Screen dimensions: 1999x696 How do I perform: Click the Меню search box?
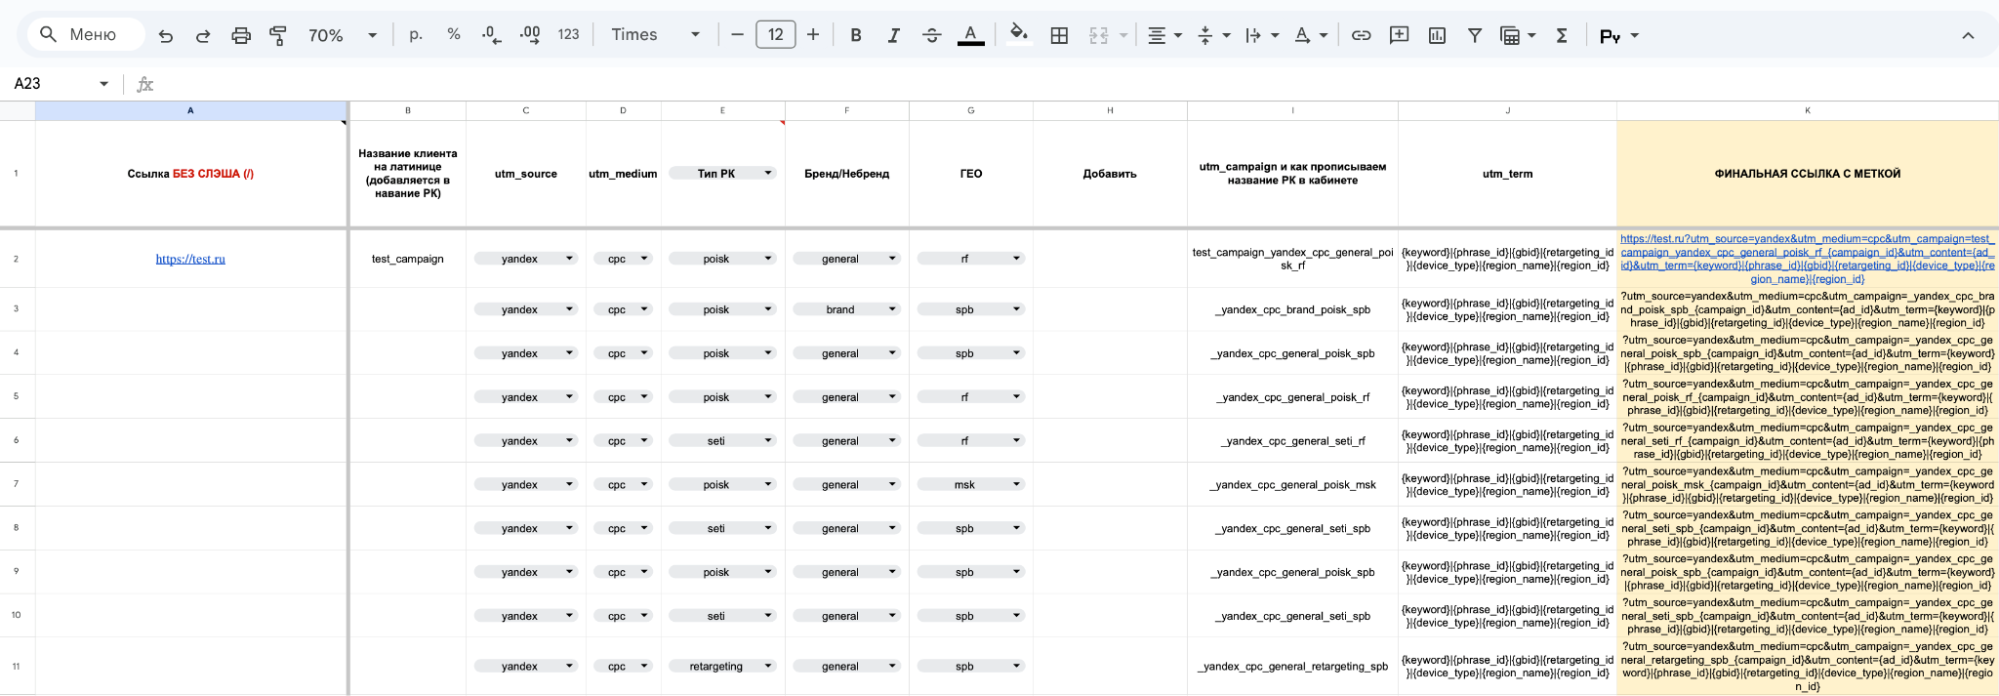pyautogui.click(x=85, y=35)
